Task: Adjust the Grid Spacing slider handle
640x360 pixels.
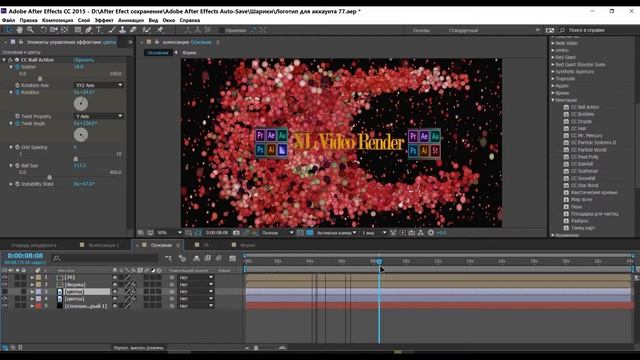Action: pos(76,158)
